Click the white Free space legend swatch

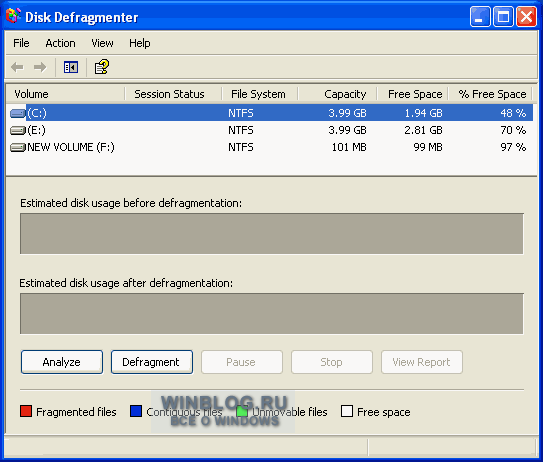pyautogui.click(x=347, y=411)
